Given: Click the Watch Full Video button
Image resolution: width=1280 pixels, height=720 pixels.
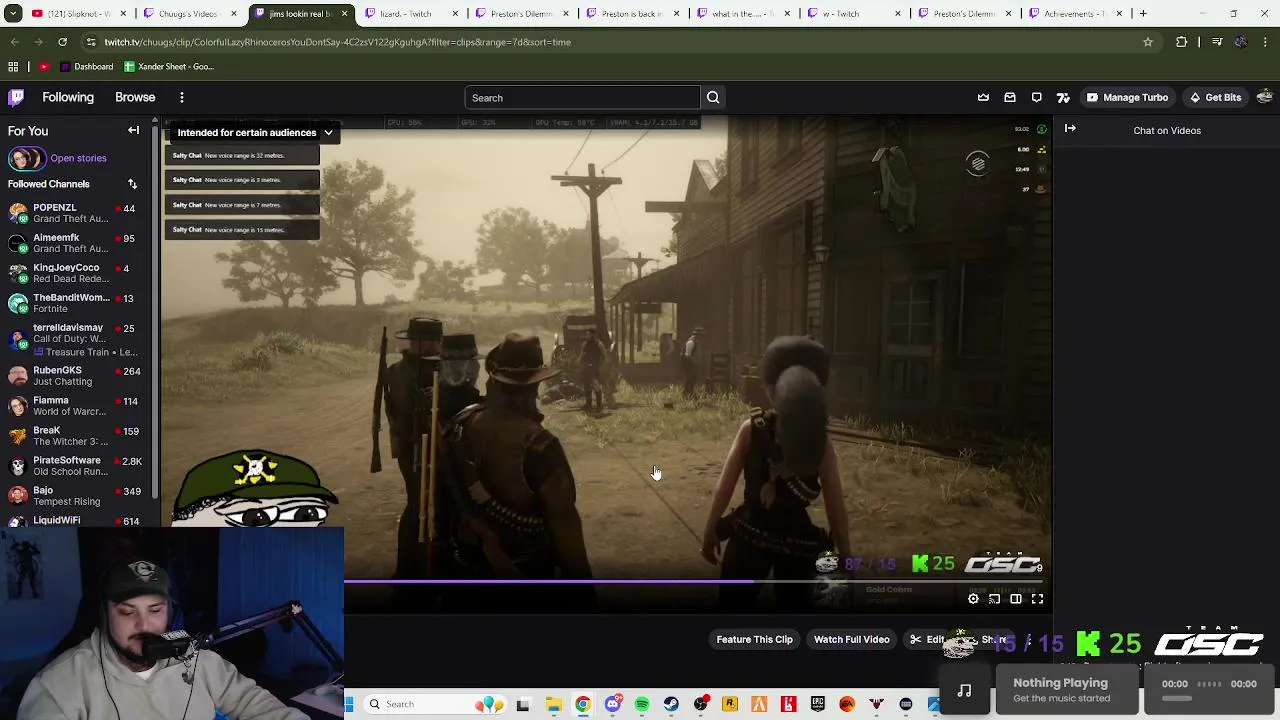Looking at the screenshot, I should click(851, 640).
